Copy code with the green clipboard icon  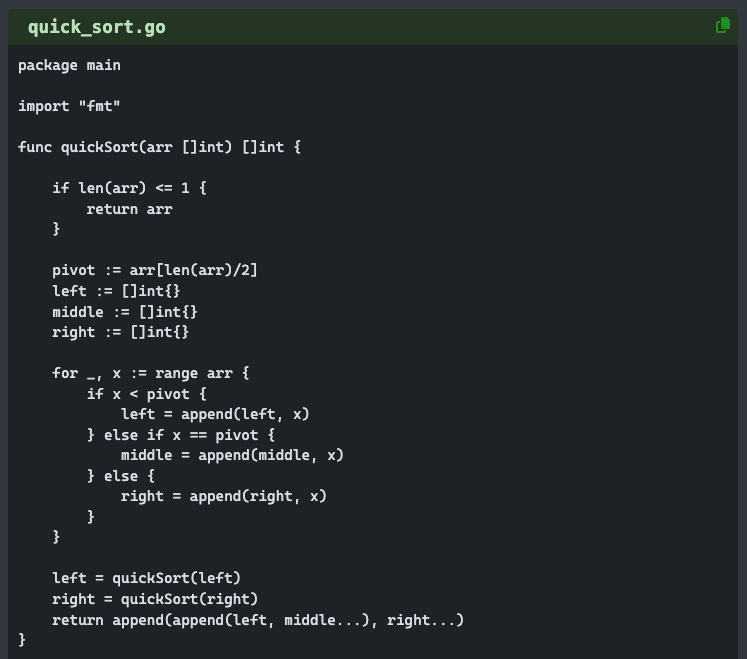pos(723,25)
